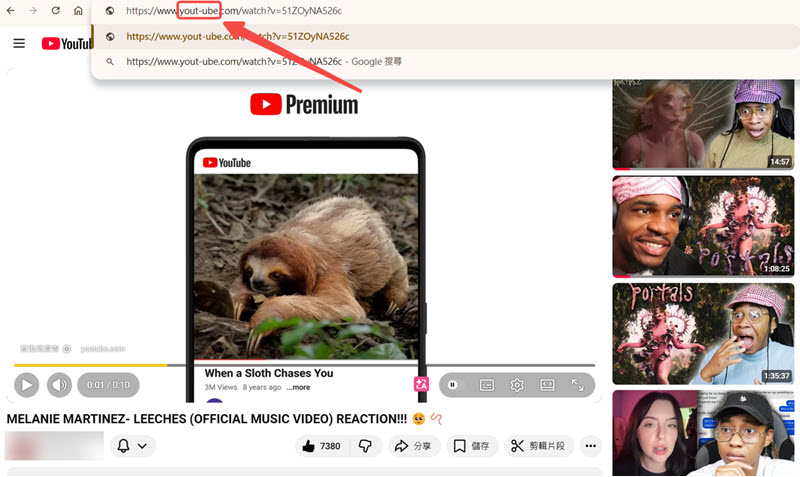Click the sloth video inside the ad phone
The height and width of the screenshot is (477, 800).
click(x=306, y=266)
